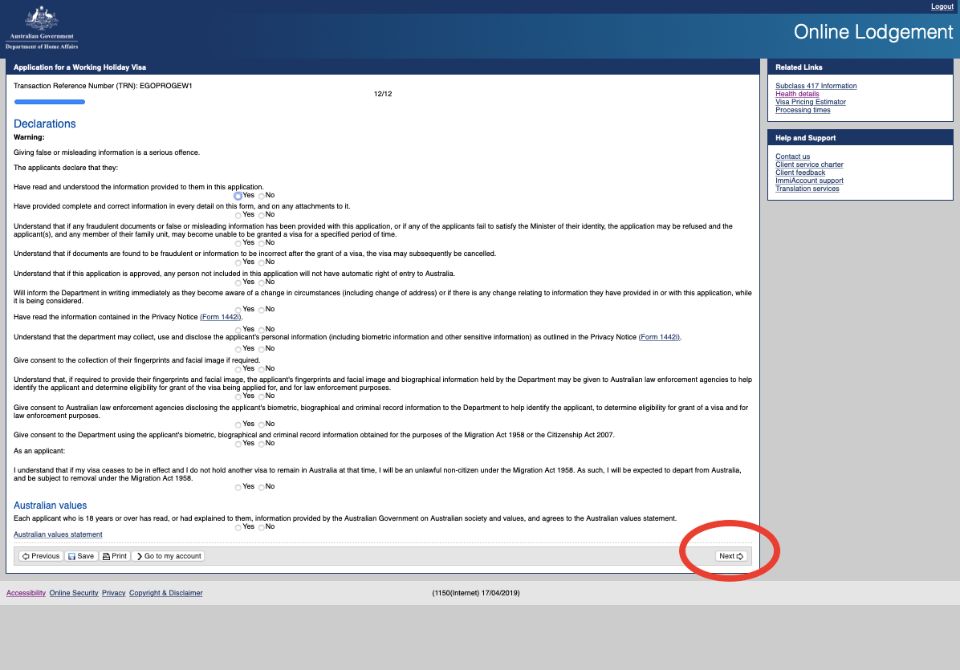Open the ImmiAccount support link

pyautogui.click(x=809, y=181)
